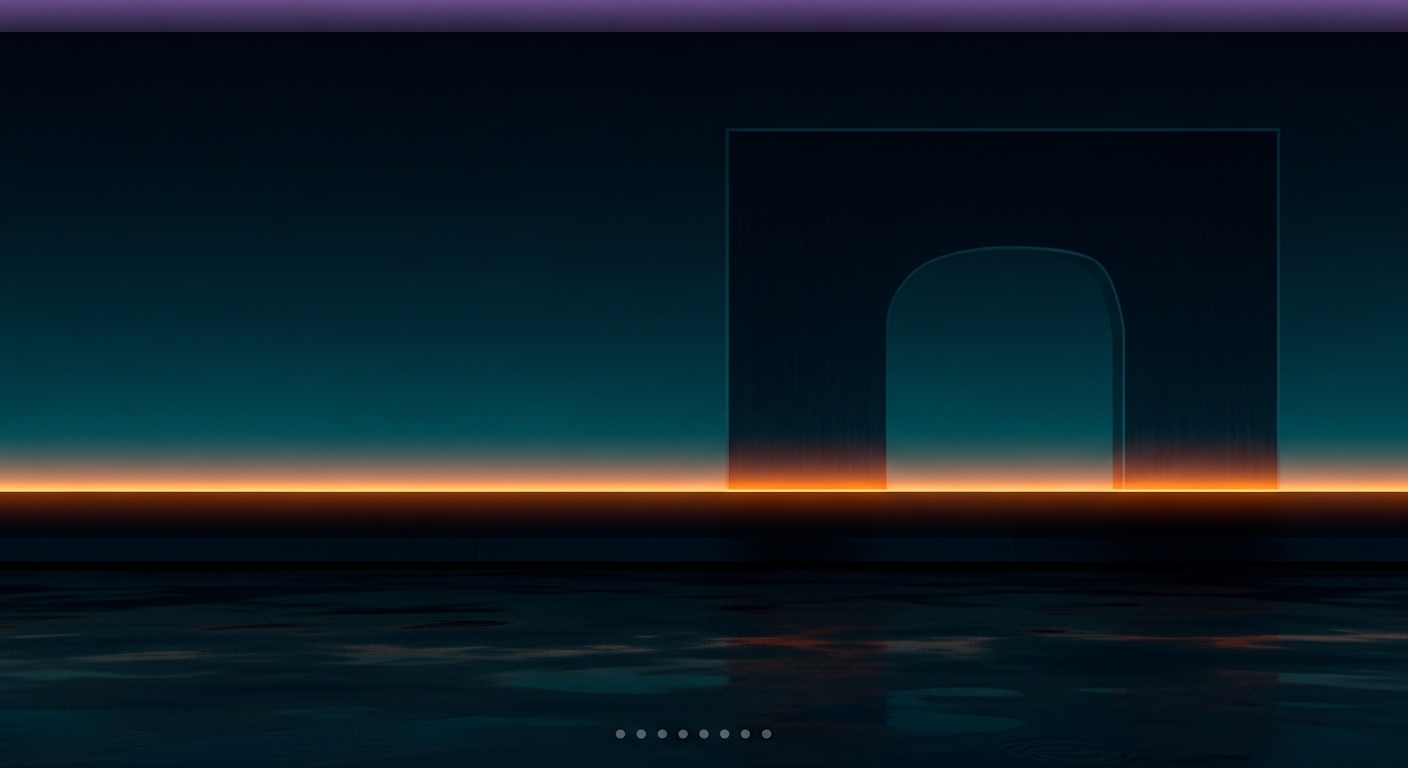The width and height of the screenshot is (1408, 768).
Task: Click inside the arched doorway opening
Action: pos(1000,380)
